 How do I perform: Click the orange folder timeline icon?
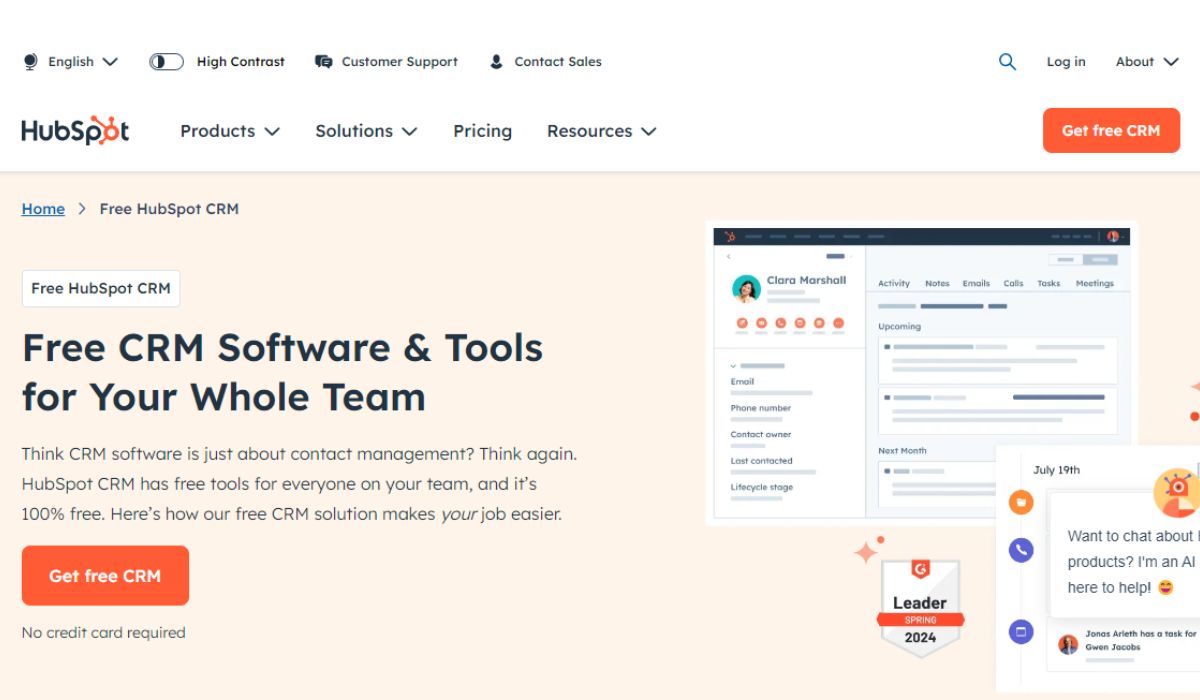click(1021, 502)
